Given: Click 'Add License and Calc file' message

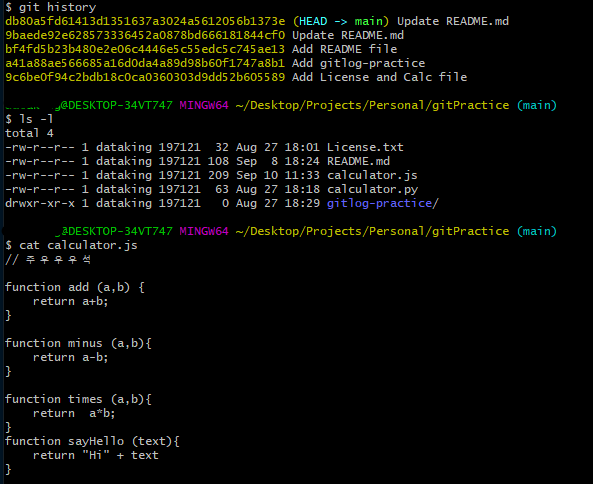Looking at the screenshot, I should click(x=379, y=77).
